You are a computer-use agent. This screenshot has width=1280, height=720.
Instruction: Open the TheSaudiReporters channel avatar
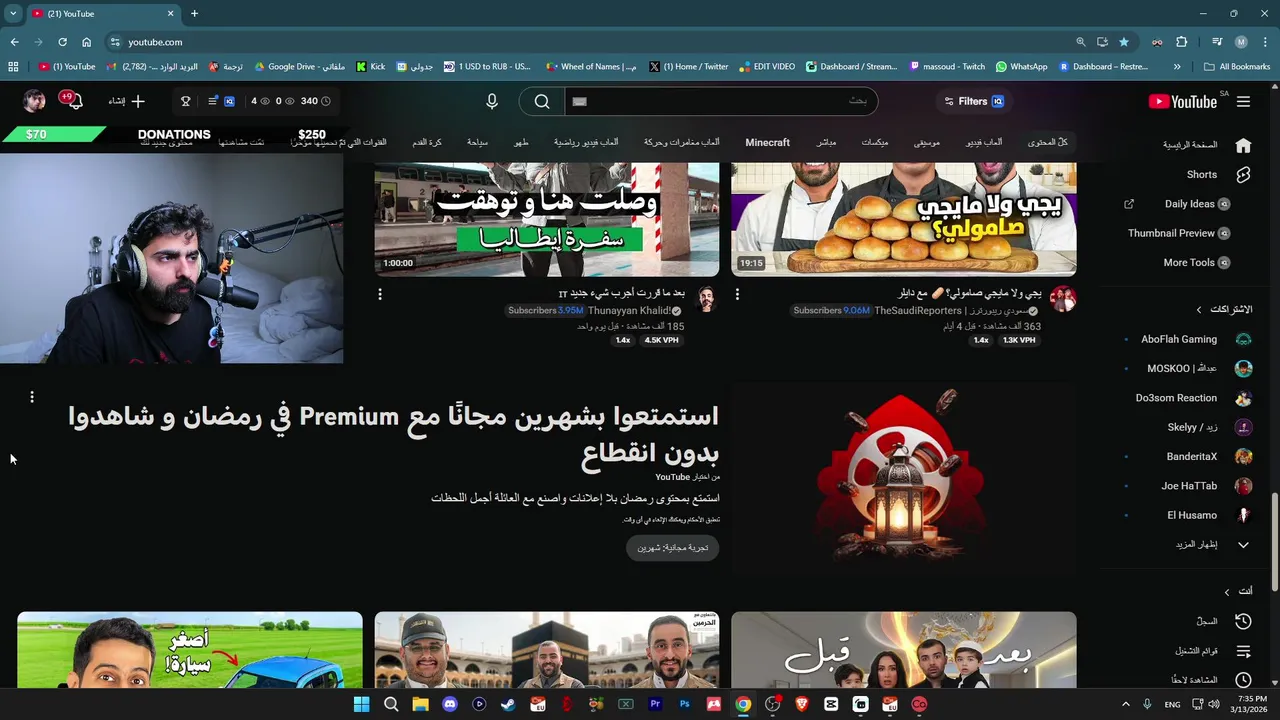1063,299
